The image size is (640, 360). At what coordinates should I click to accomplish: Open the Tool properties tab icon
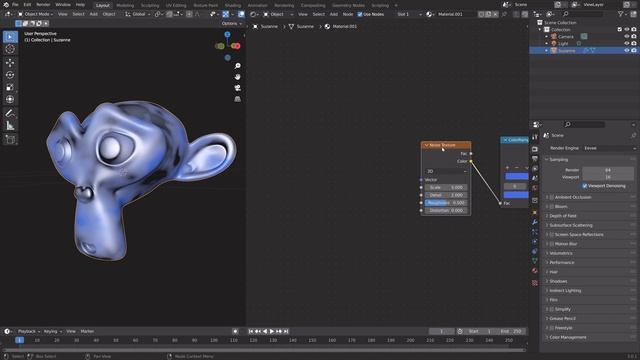pyautogui.click(x=535, y=138)
